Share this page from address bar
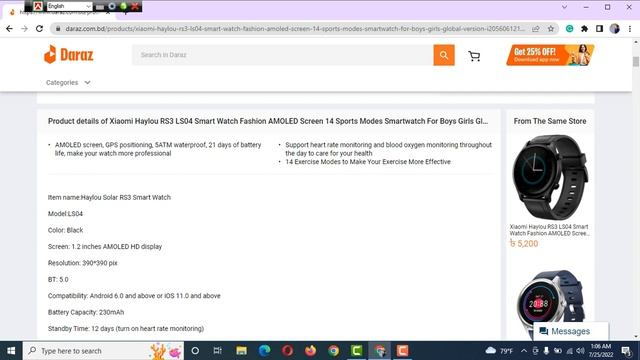 536,29
